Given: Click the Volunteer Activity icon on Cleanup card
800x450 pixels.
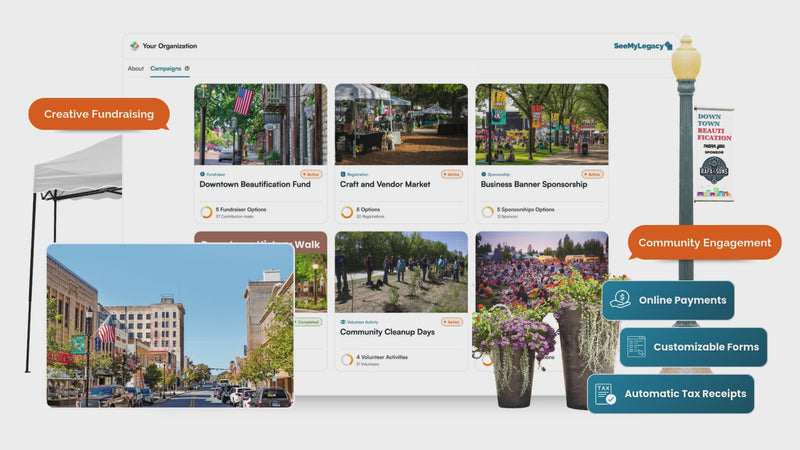Looking at the screenshot, I should point(343,322).
